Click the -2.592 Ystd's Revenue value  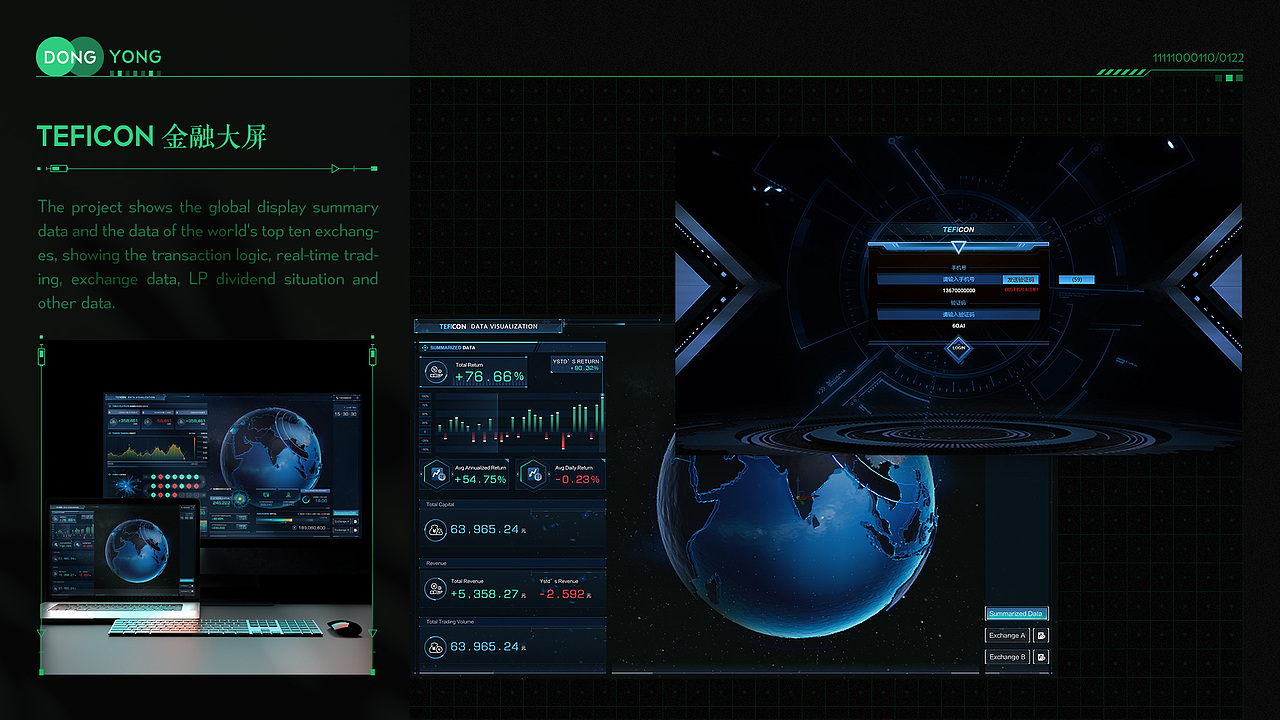(x=562, y=593)
